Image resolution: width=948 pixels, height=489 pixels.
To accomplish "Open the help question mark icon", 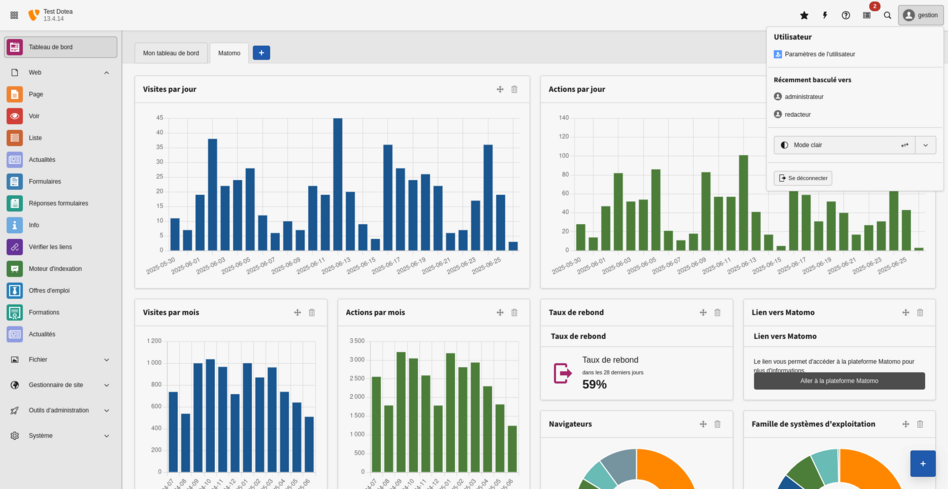I will [x=846, y=15].
